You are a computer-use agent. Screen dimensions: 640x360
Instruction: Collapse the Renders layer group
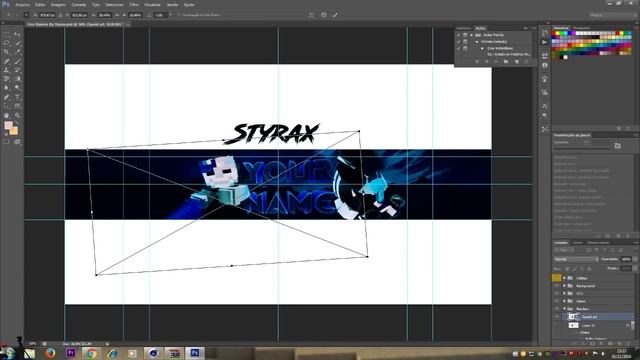pos(564,309)
